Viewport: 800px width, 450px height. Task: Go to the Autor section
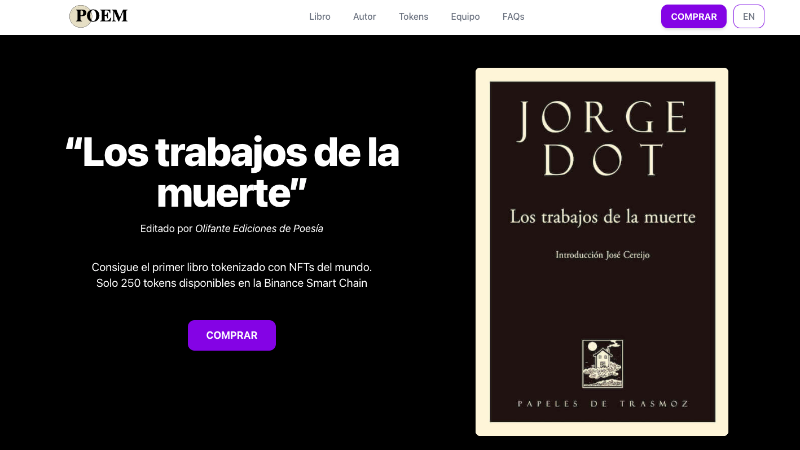(x=364, y=17)
